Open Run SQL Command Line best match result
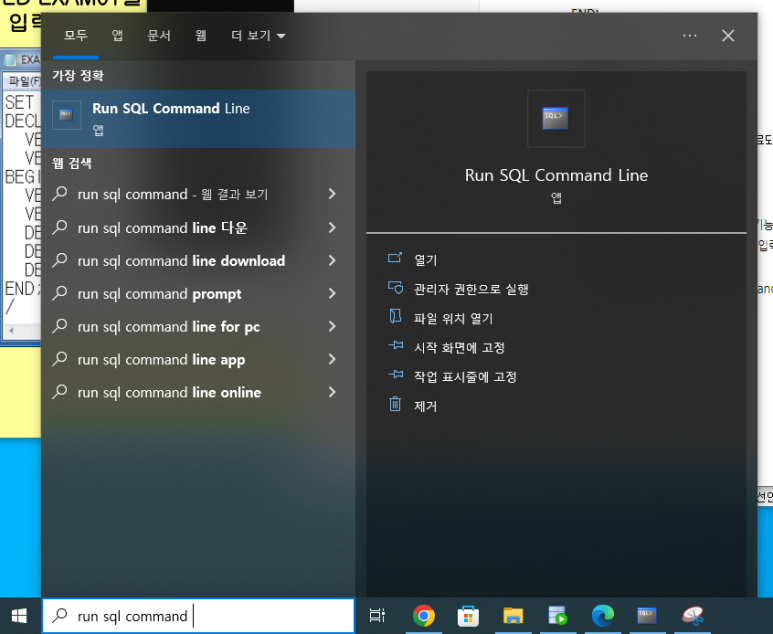 [198, 118]
